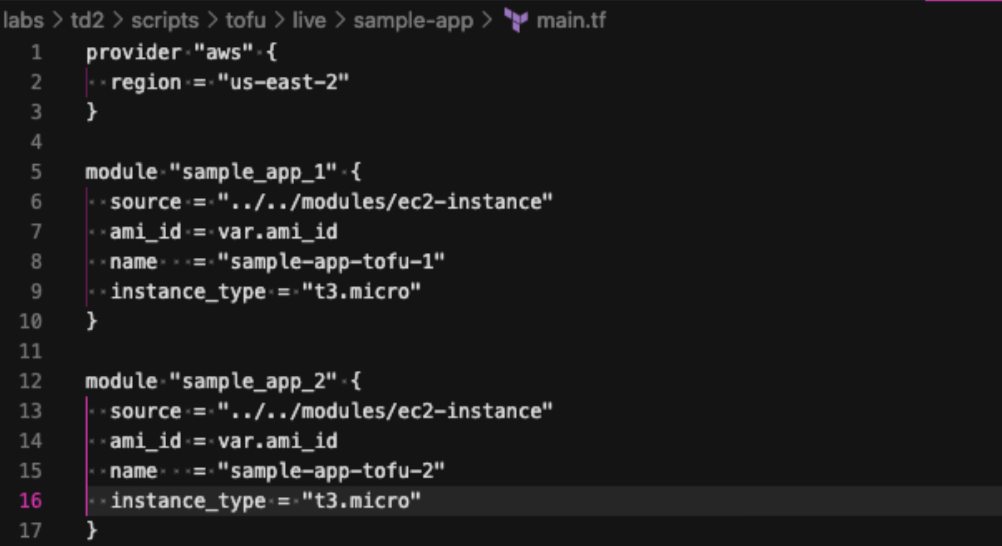
Task: Place the cursor on the "sample-app-tofu-1" name value
Action: 331,261
